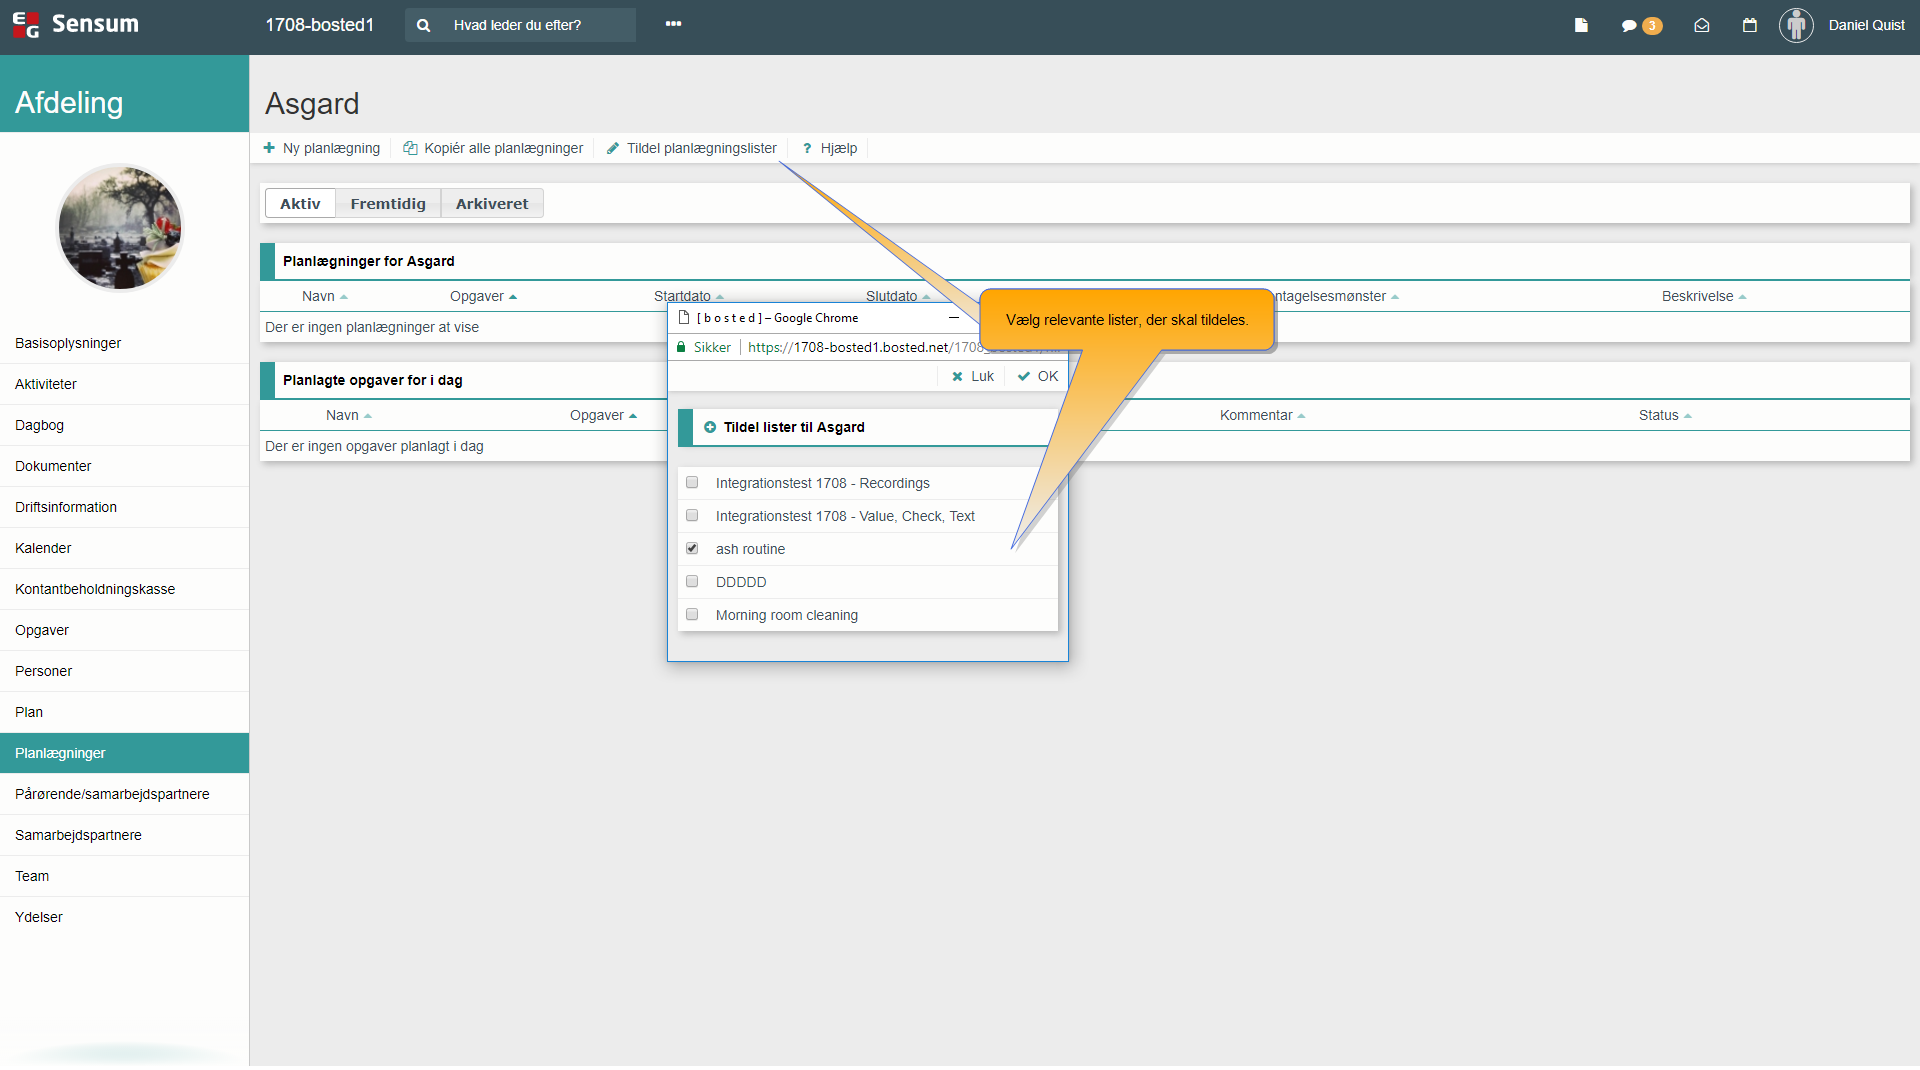Click the Asgard department picture
1920x1070 pixels.
(x=120, y=228)
